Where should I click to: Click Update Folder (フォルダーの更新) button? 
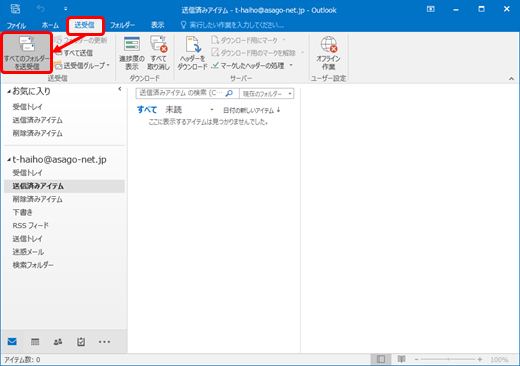coord(81,40)
